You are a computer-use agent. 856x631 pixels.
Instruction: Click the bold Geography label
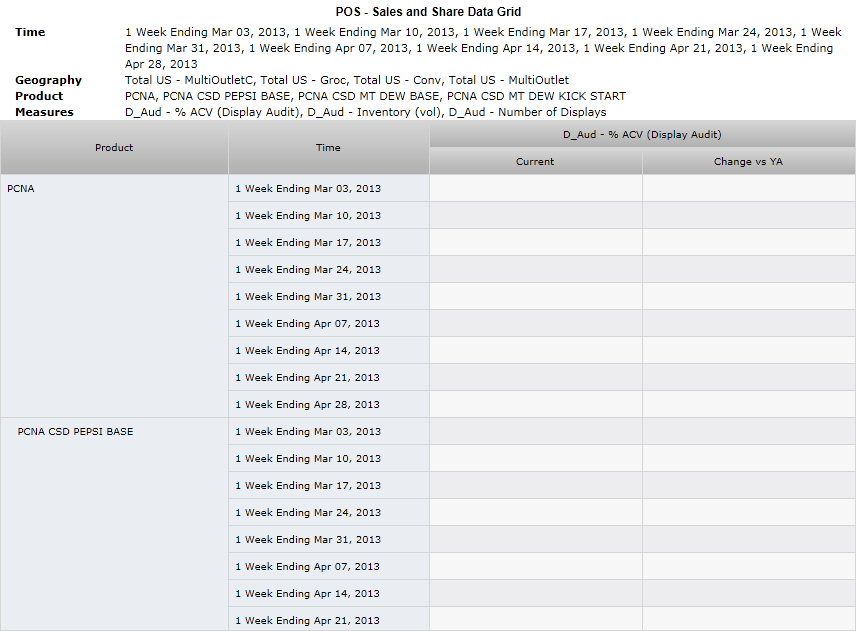click(x=49, y=80)
